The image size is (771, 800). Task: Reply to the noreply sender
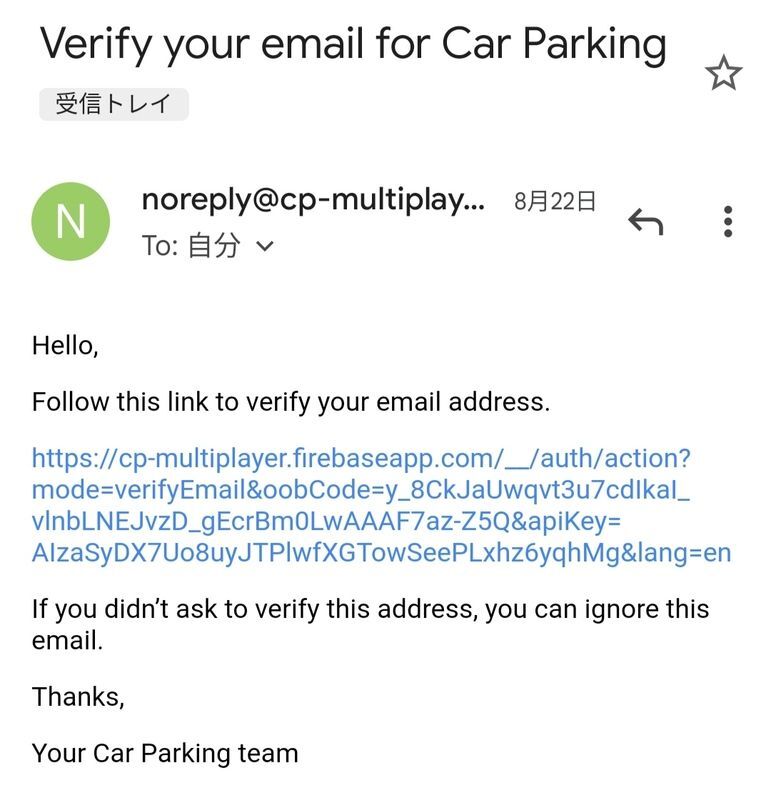tap(646, 222)
